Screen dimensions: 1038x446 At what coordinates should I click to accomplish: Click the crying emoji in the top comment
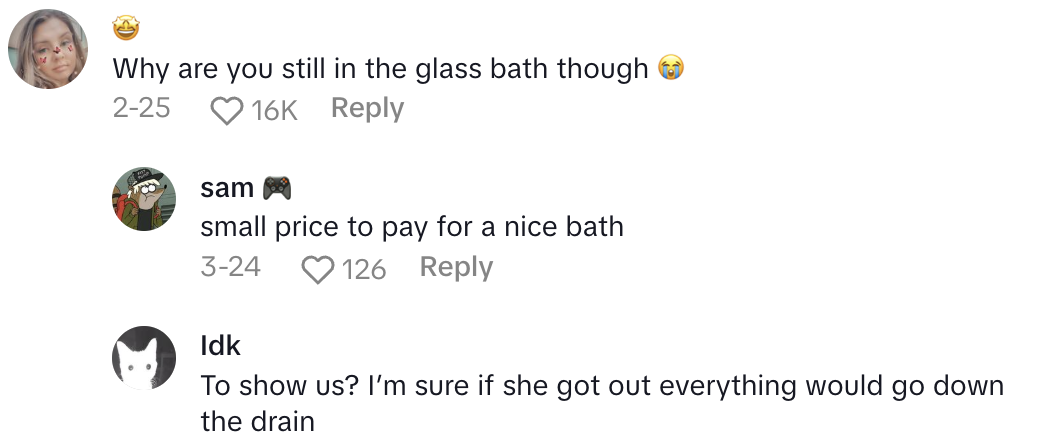click(670, 69)
